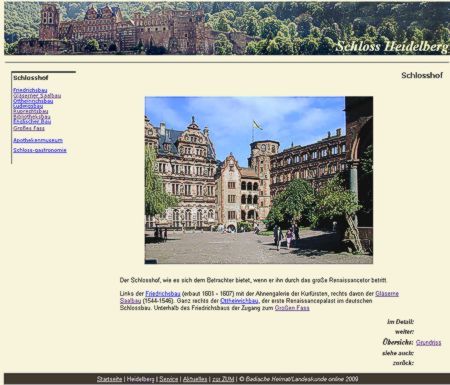The width and height of the screenshot is (450, 385).
Task: Open the Service footer link
Action: point(169,379)
